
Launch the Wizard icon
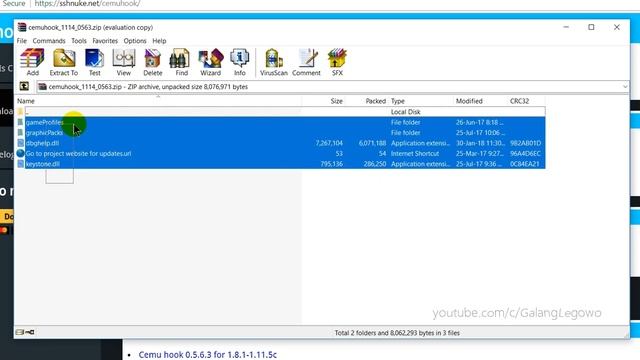[x=211, y=62]
